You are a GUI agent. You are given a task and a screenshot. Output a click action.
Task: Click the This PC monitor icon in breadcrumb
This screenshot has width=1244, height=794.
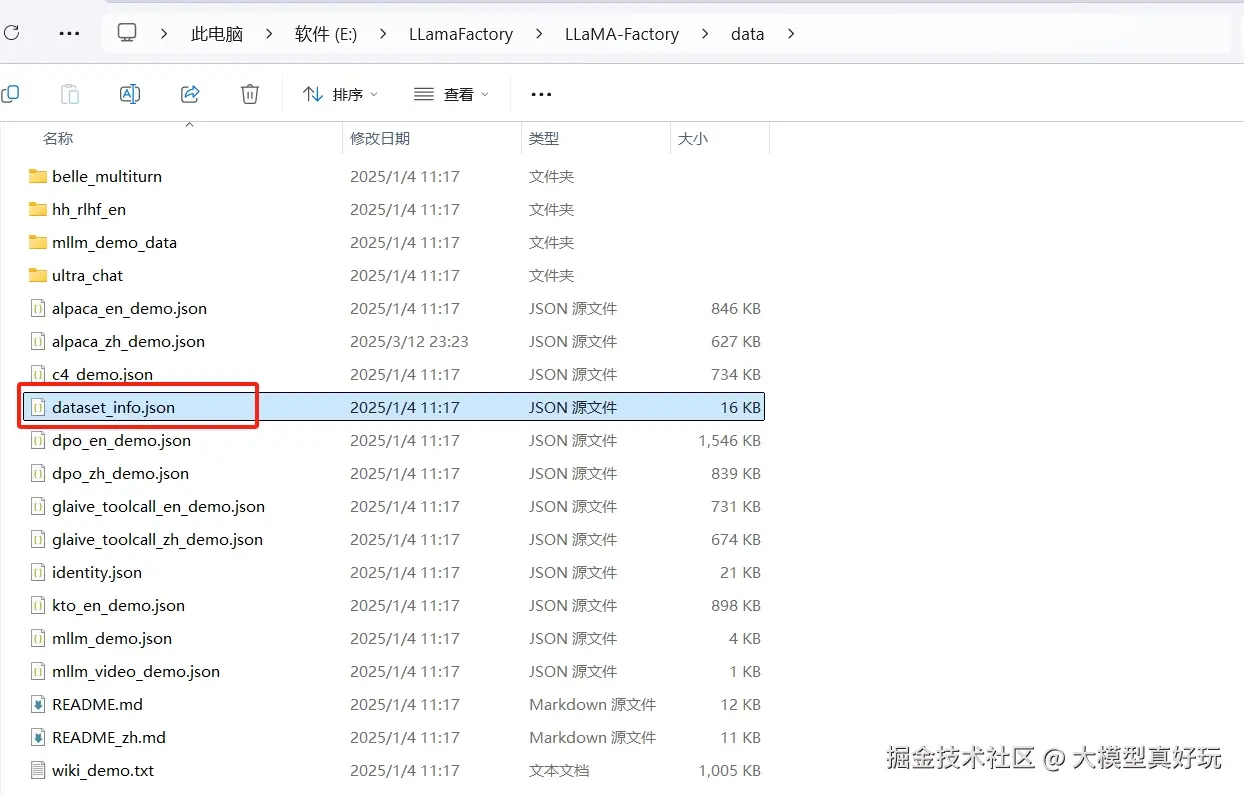coord(127,33)
